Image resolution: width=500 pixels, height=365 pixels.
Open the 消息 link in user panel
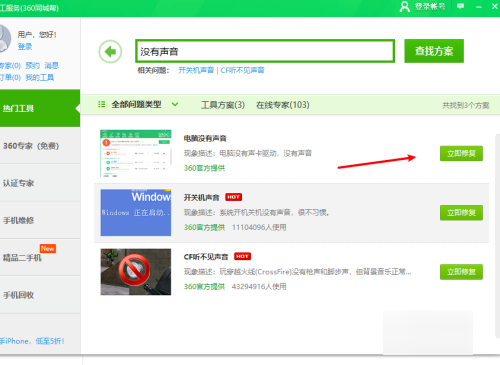tap(52, 66)
